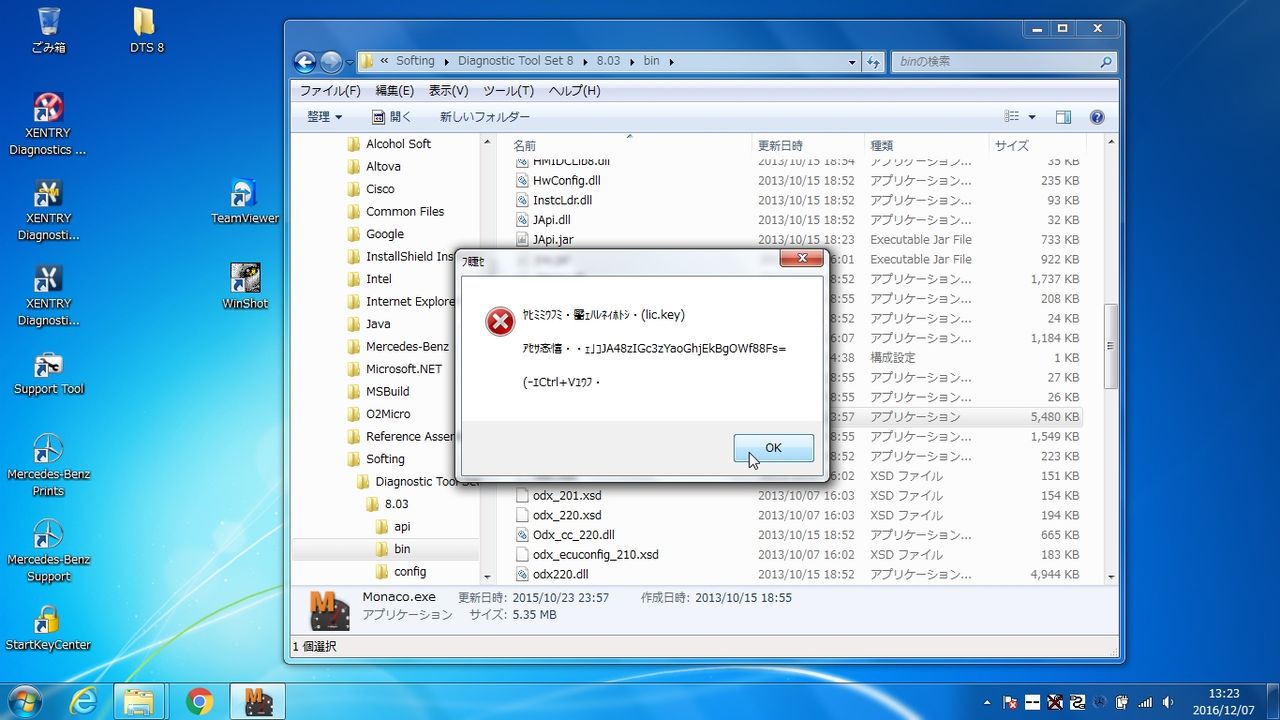1280x720 pixels.
Task: Select the odx_ecuconfig_210.xsd file
Action: [x=595, y=555]
